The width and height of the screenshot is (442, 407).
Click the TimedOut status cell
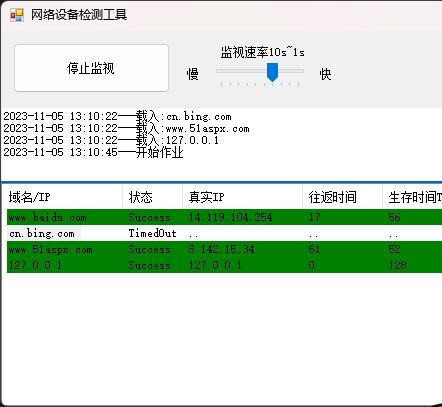click(152, 233)
